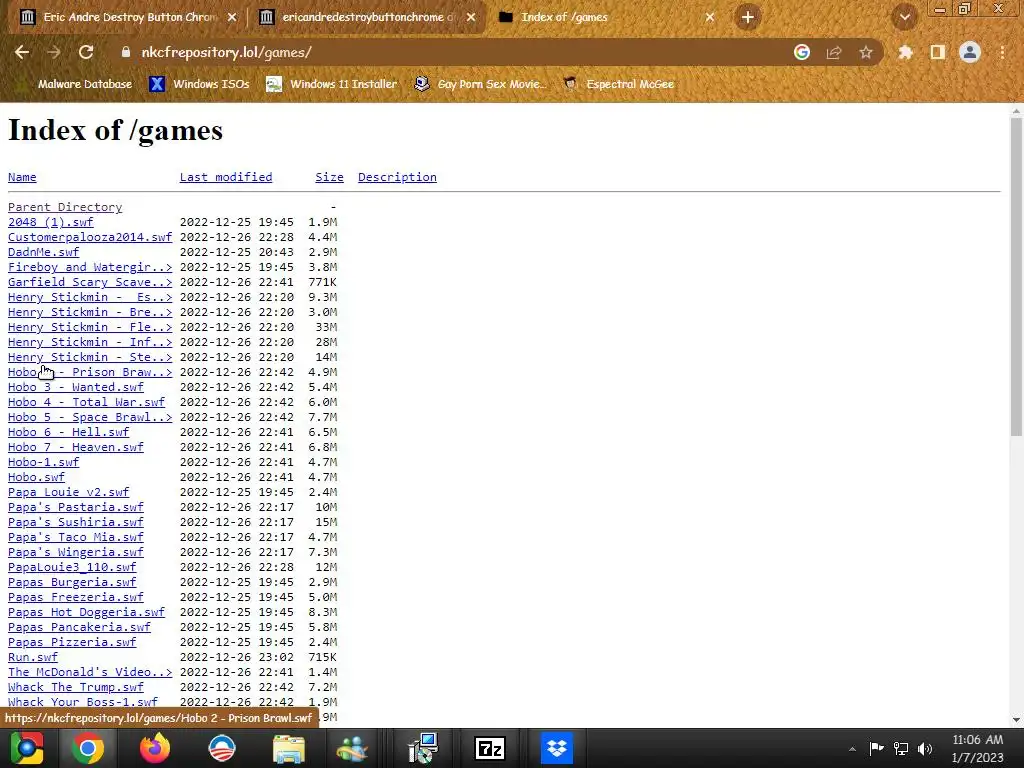Viewport: 1024px width, 768px height.
Task: Share this page icon
Action: click(x=834, y=52)
